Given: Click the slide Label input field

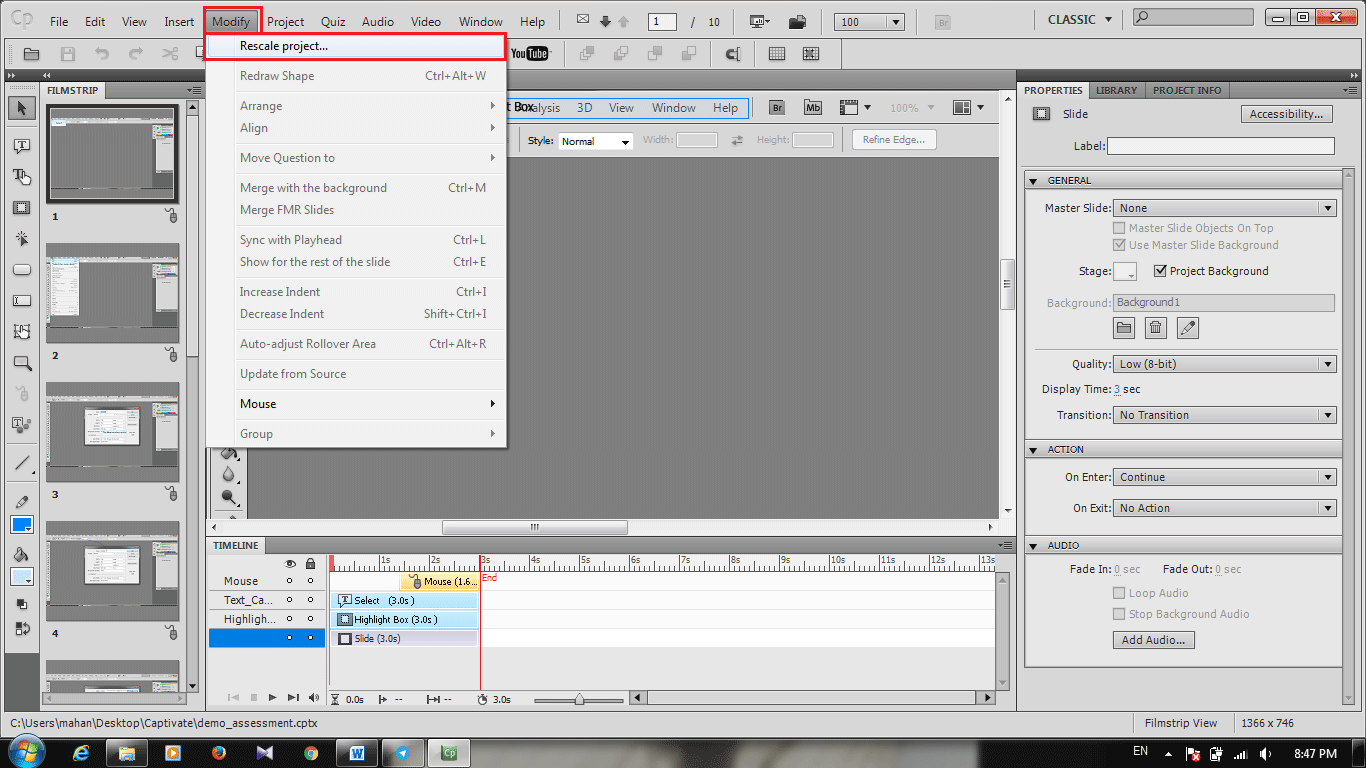Looking at the screenshot, I should pos(1220,146).
